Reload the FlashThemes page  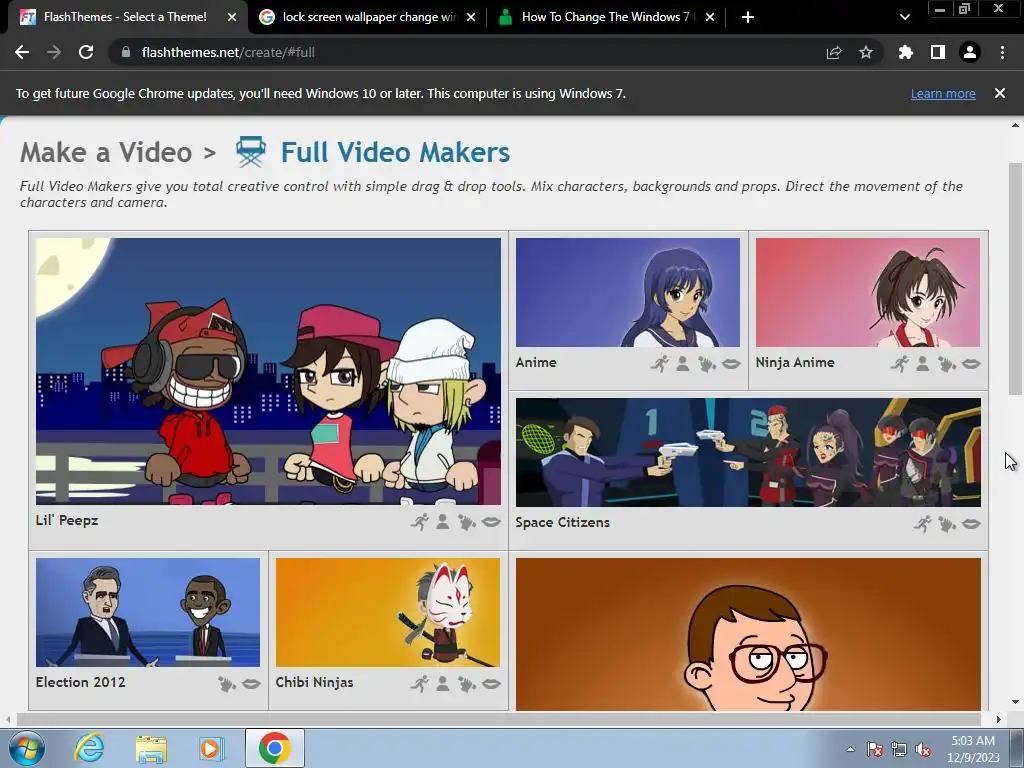(x=86, y=52)
